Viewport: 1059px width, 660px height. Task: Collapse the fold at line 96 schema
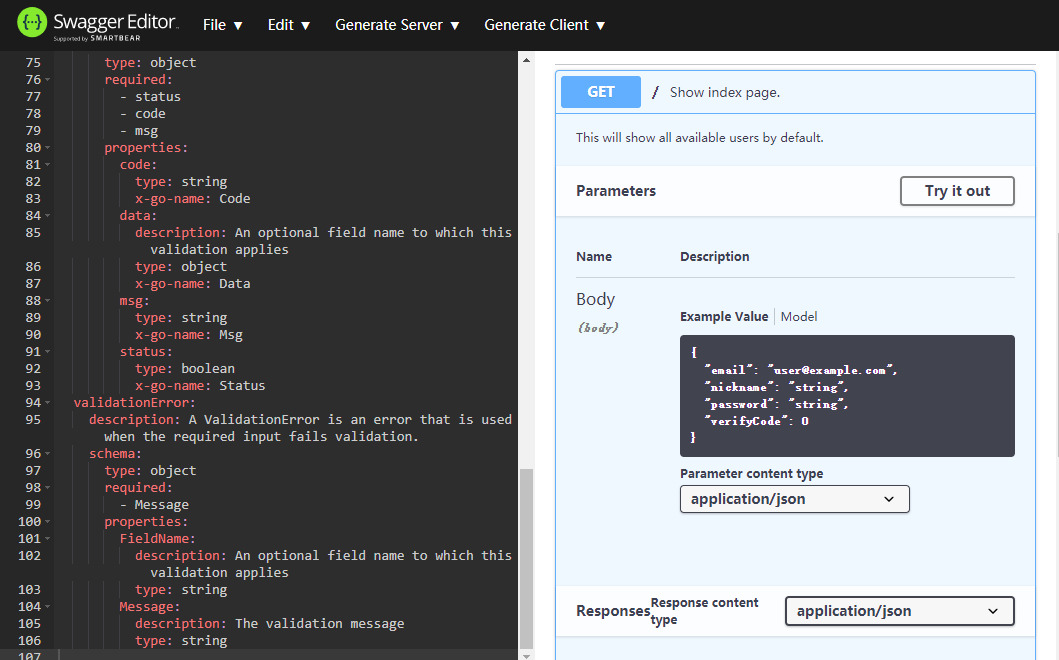(48, 454)
